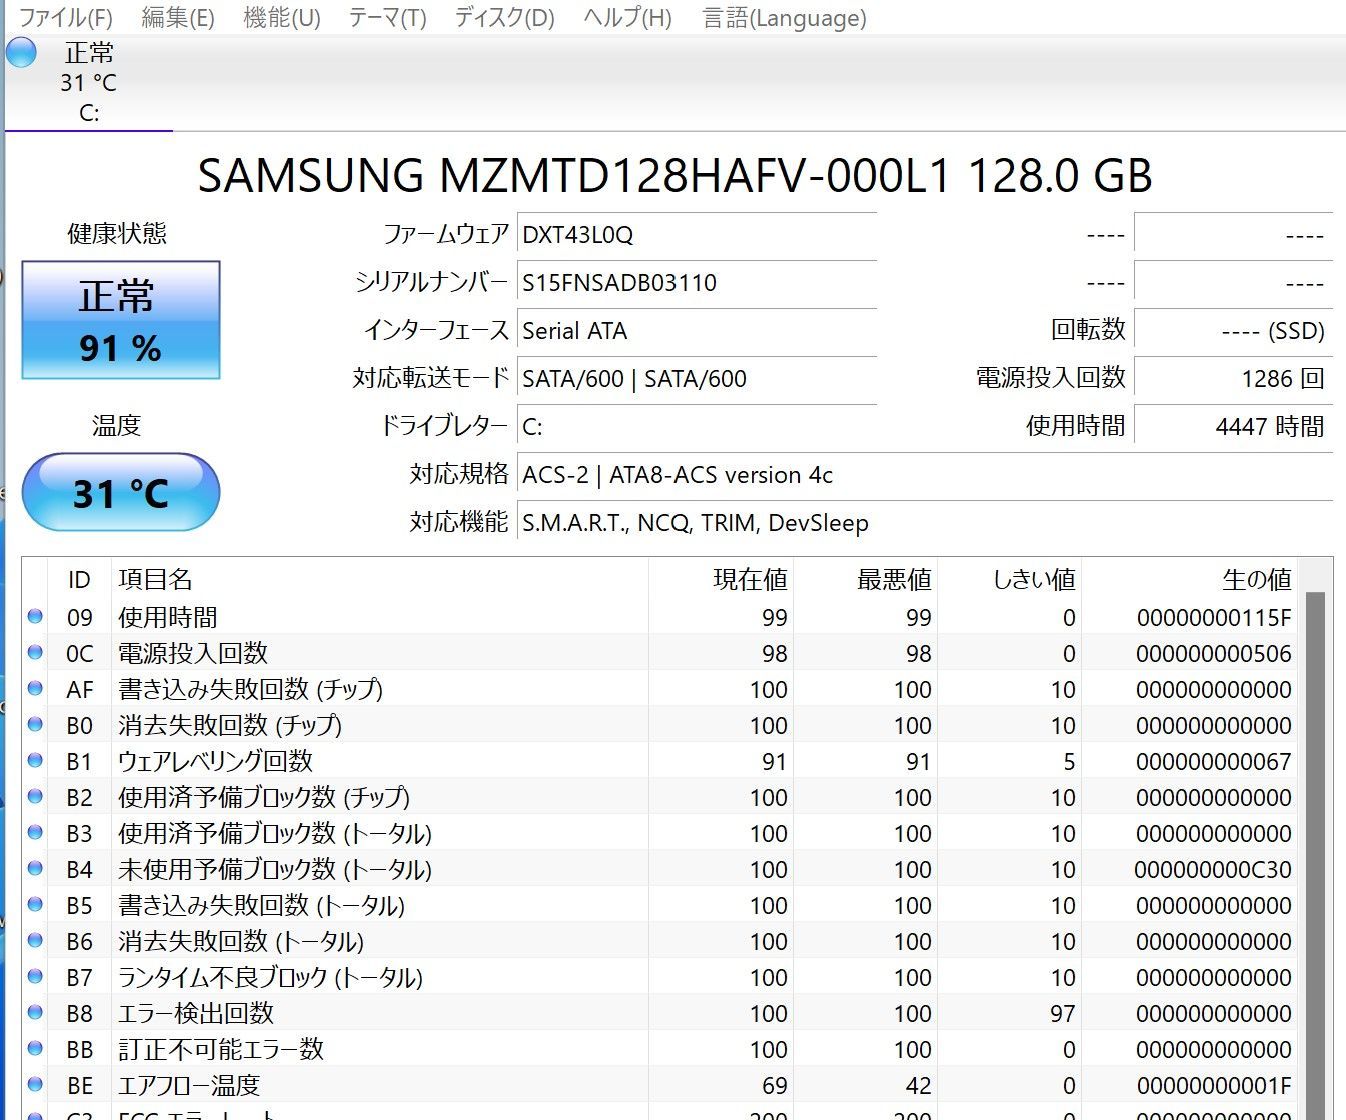1346x1120 pixels.
Task: Click the ID column header
Action: [79, 579]
